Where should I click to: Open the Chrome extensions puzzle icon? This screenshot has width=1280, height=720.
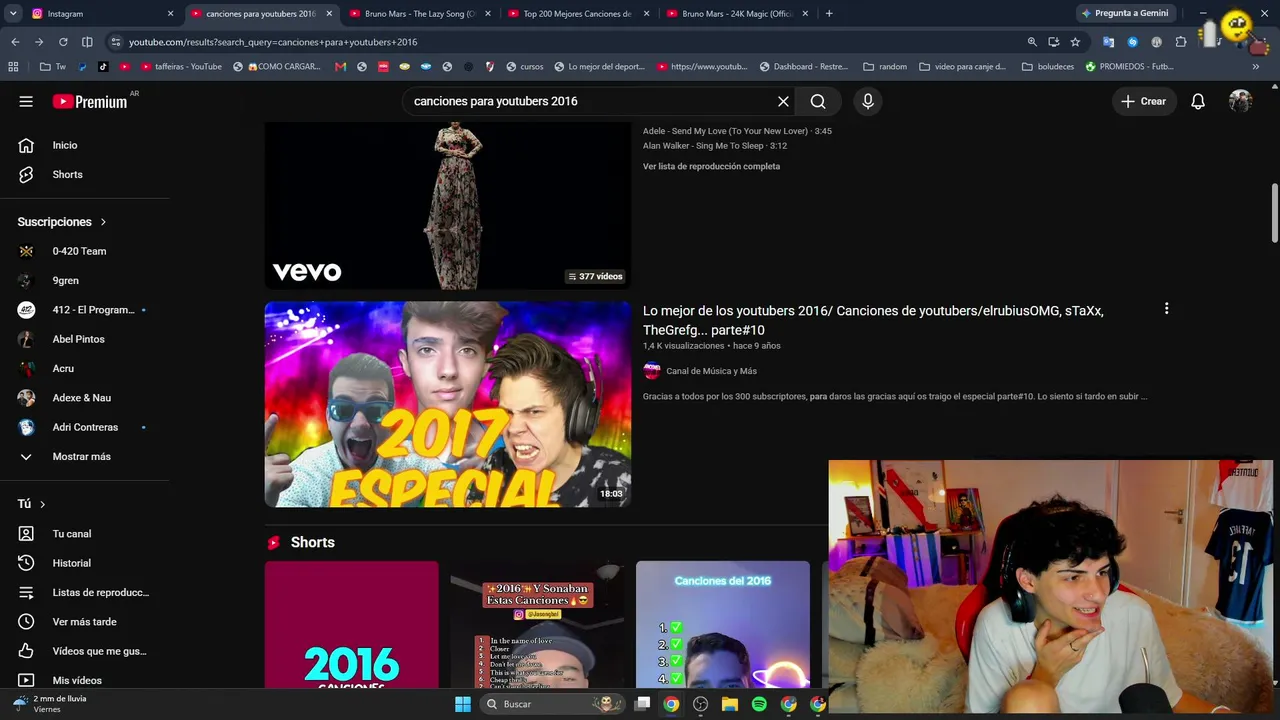[1181, 42]
